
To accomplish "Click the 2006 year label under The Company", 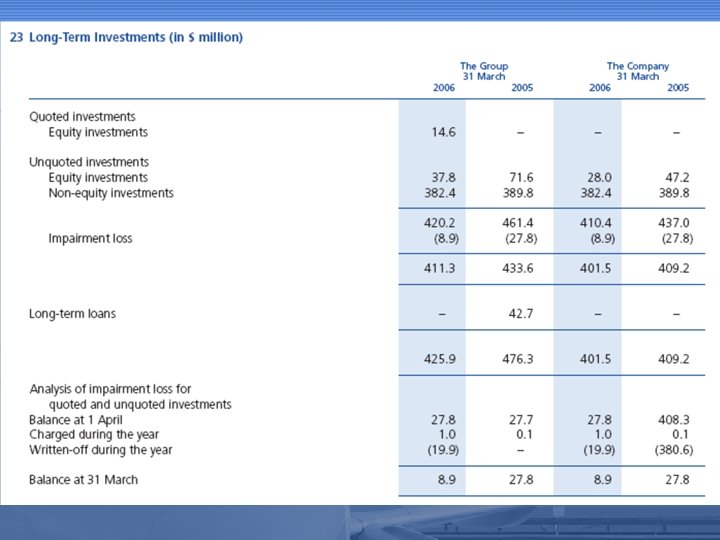I will [600, 88].
